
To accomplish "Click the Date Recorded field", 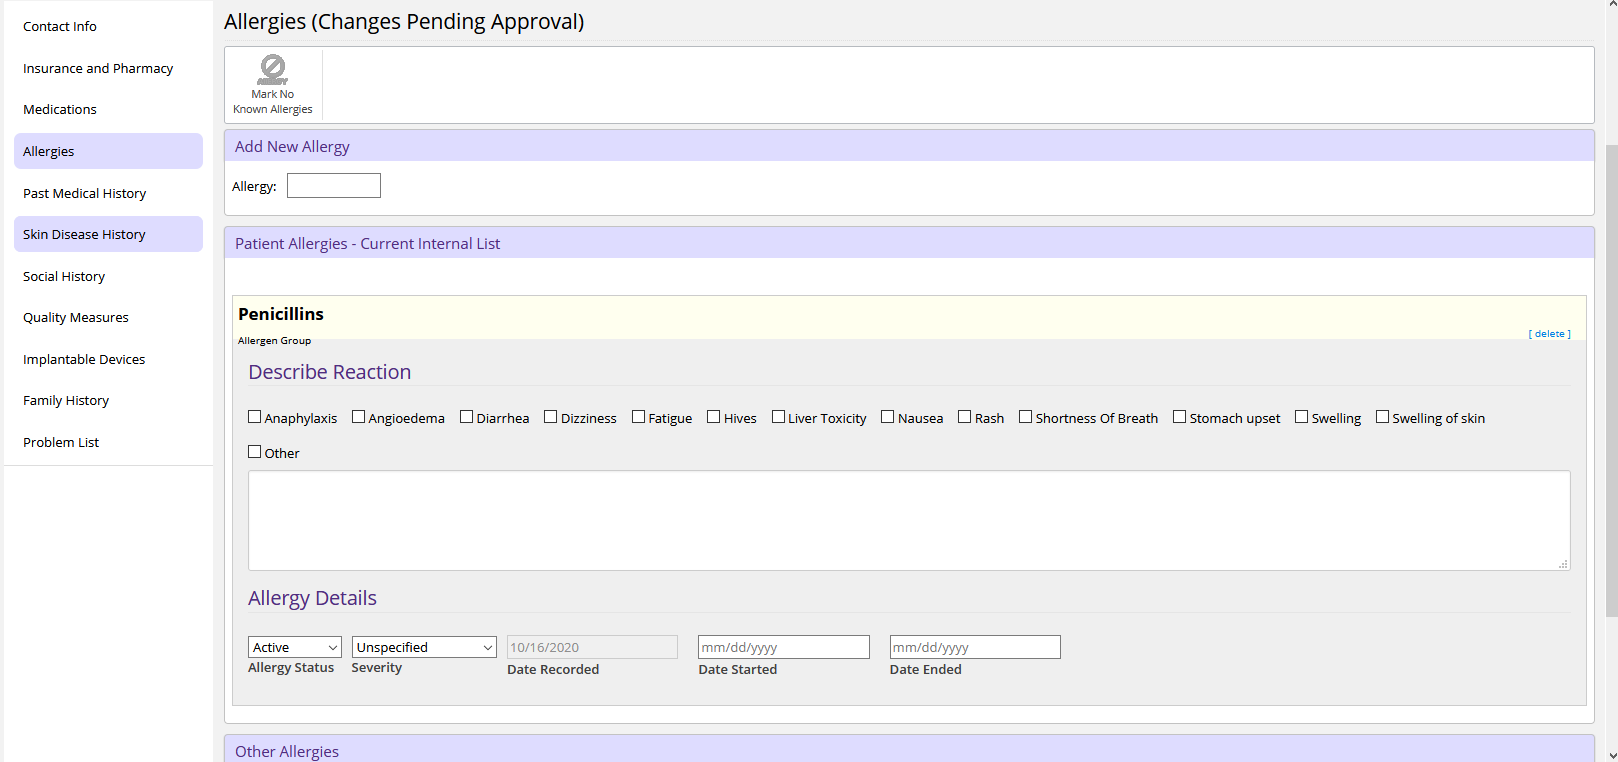I will click(592, 647).
